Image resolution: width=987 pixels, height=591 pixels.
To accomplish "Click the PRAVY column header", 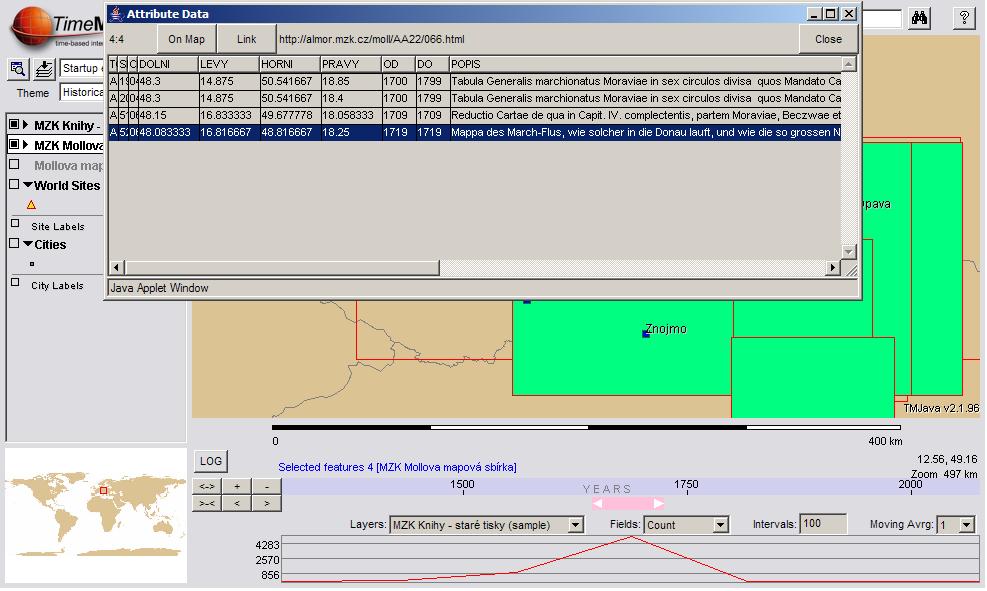I will coord(351,64).
